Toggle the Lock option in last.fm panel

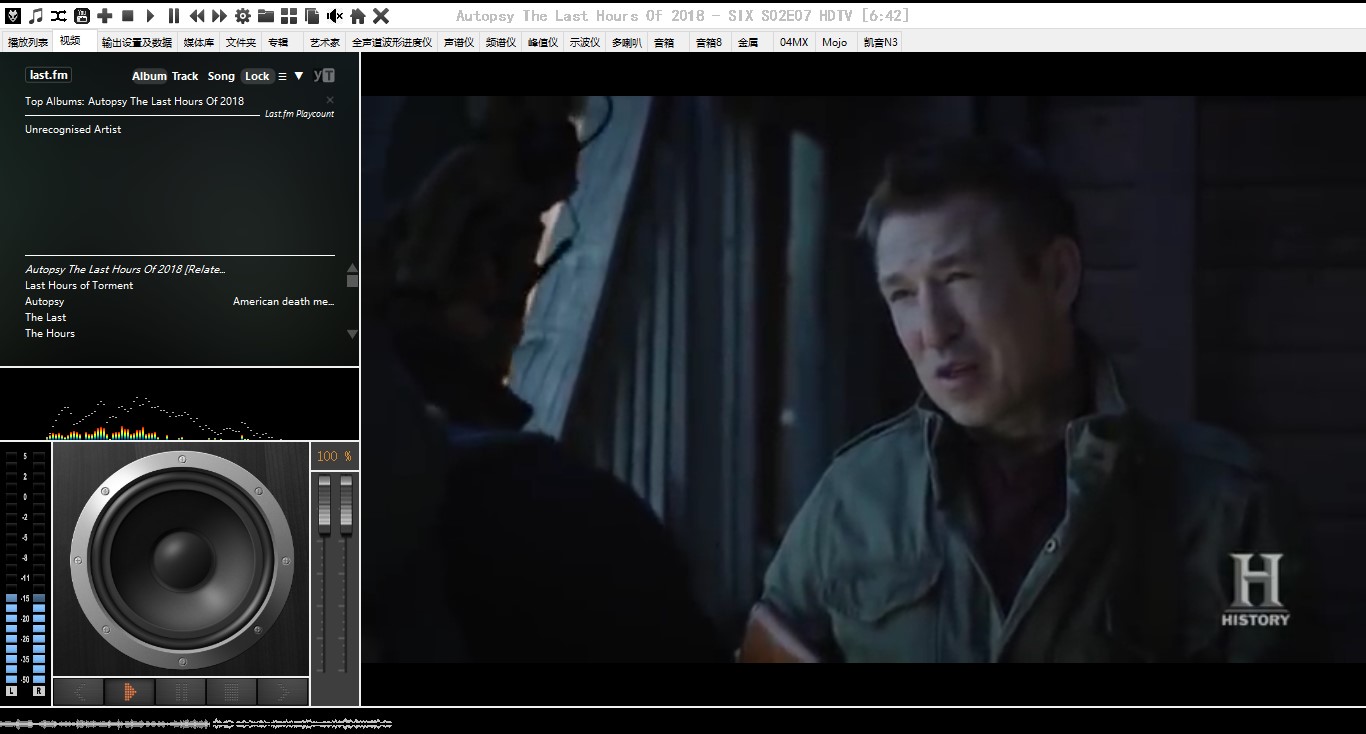click(x=257, y=76)
